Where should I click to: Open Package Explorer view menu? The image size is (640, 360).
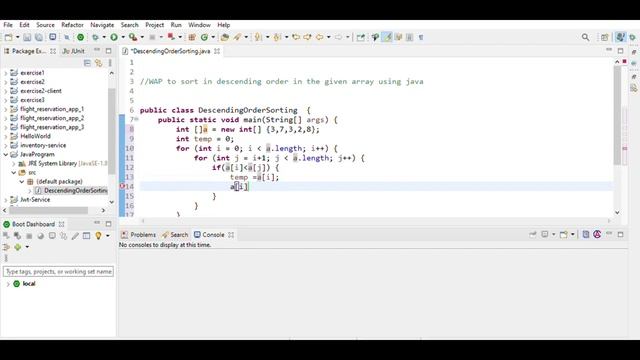tap(110, 63)
